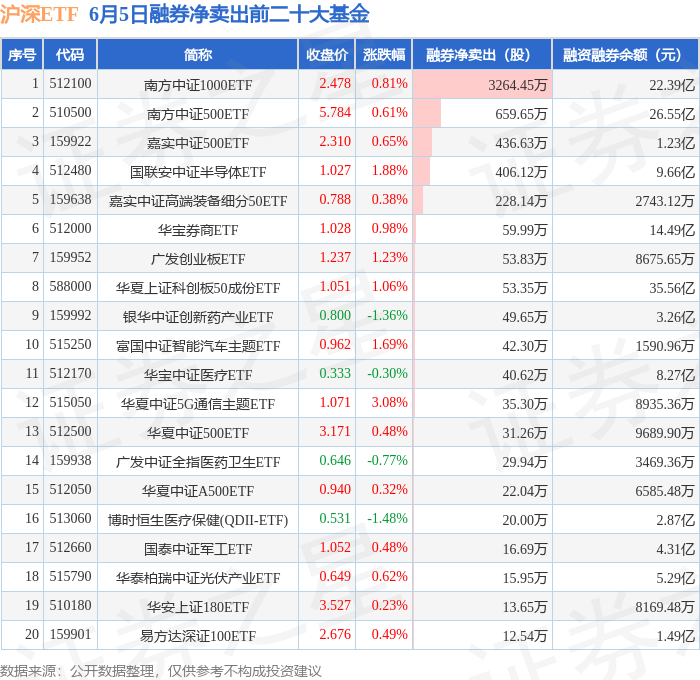Click net short value 22.04万
This screenshot has width=700, height=680.
[x=525, y=491]
